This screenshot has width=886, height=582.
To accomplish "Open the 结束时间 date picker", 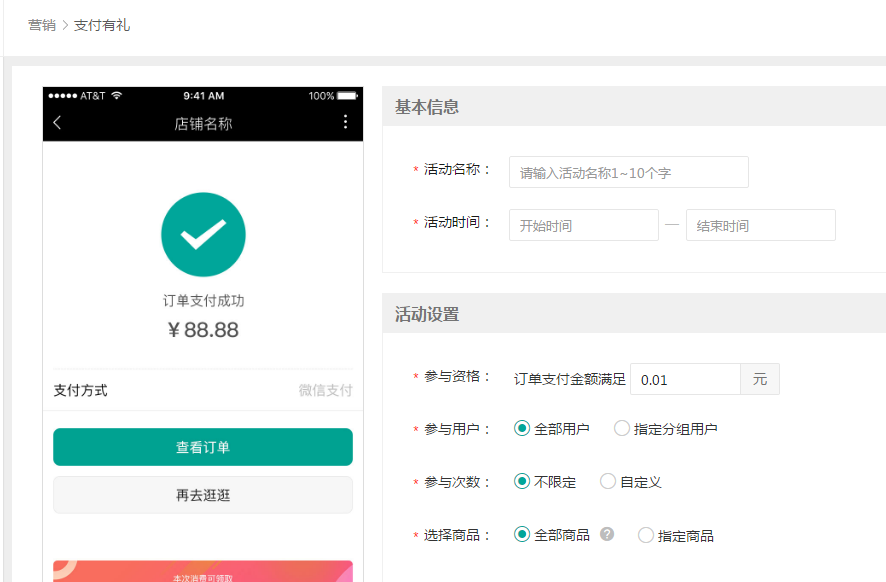I will 760,226.
